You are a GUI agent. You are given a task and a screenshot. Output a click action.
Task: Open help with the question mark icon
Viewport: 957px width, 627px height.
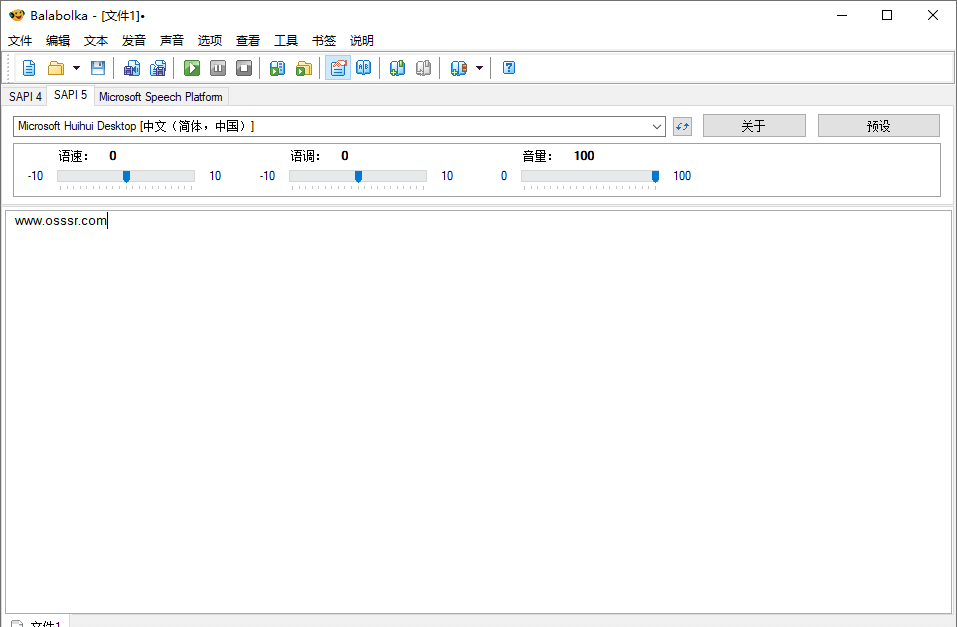(509, 68)
